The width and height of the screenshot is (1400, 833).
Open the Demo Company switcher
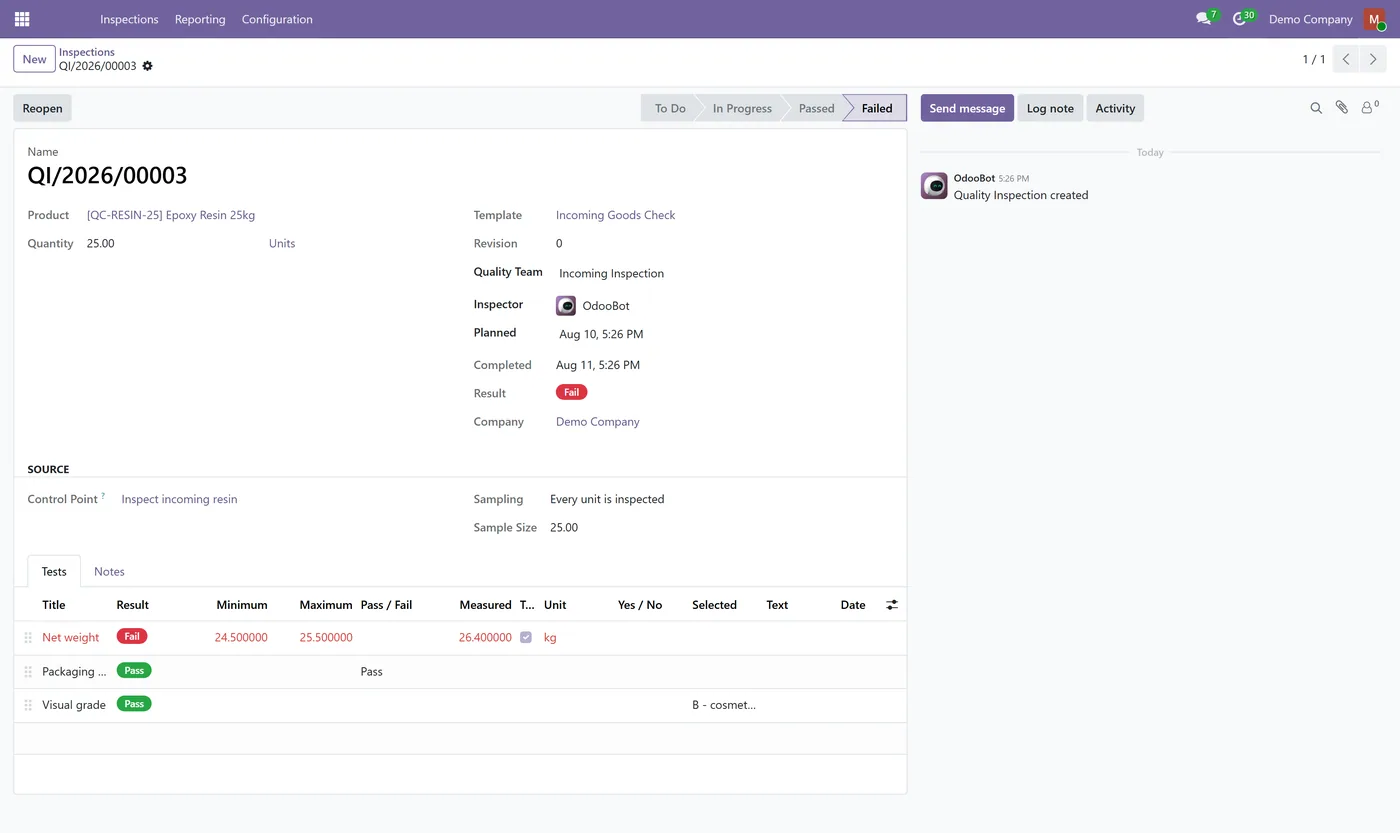pos(1310,19)
